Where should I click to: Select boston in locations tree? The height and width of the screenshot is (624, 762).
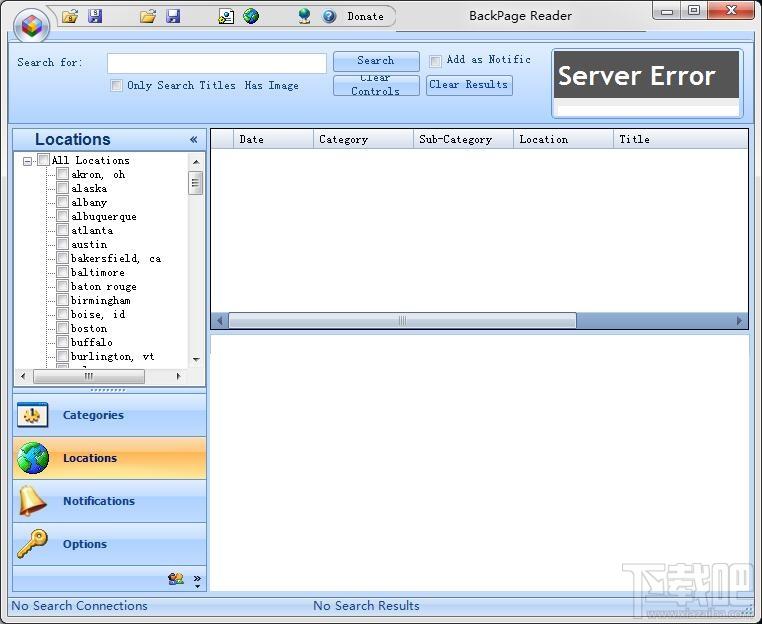pyautogui.click(x=89, y=328)
